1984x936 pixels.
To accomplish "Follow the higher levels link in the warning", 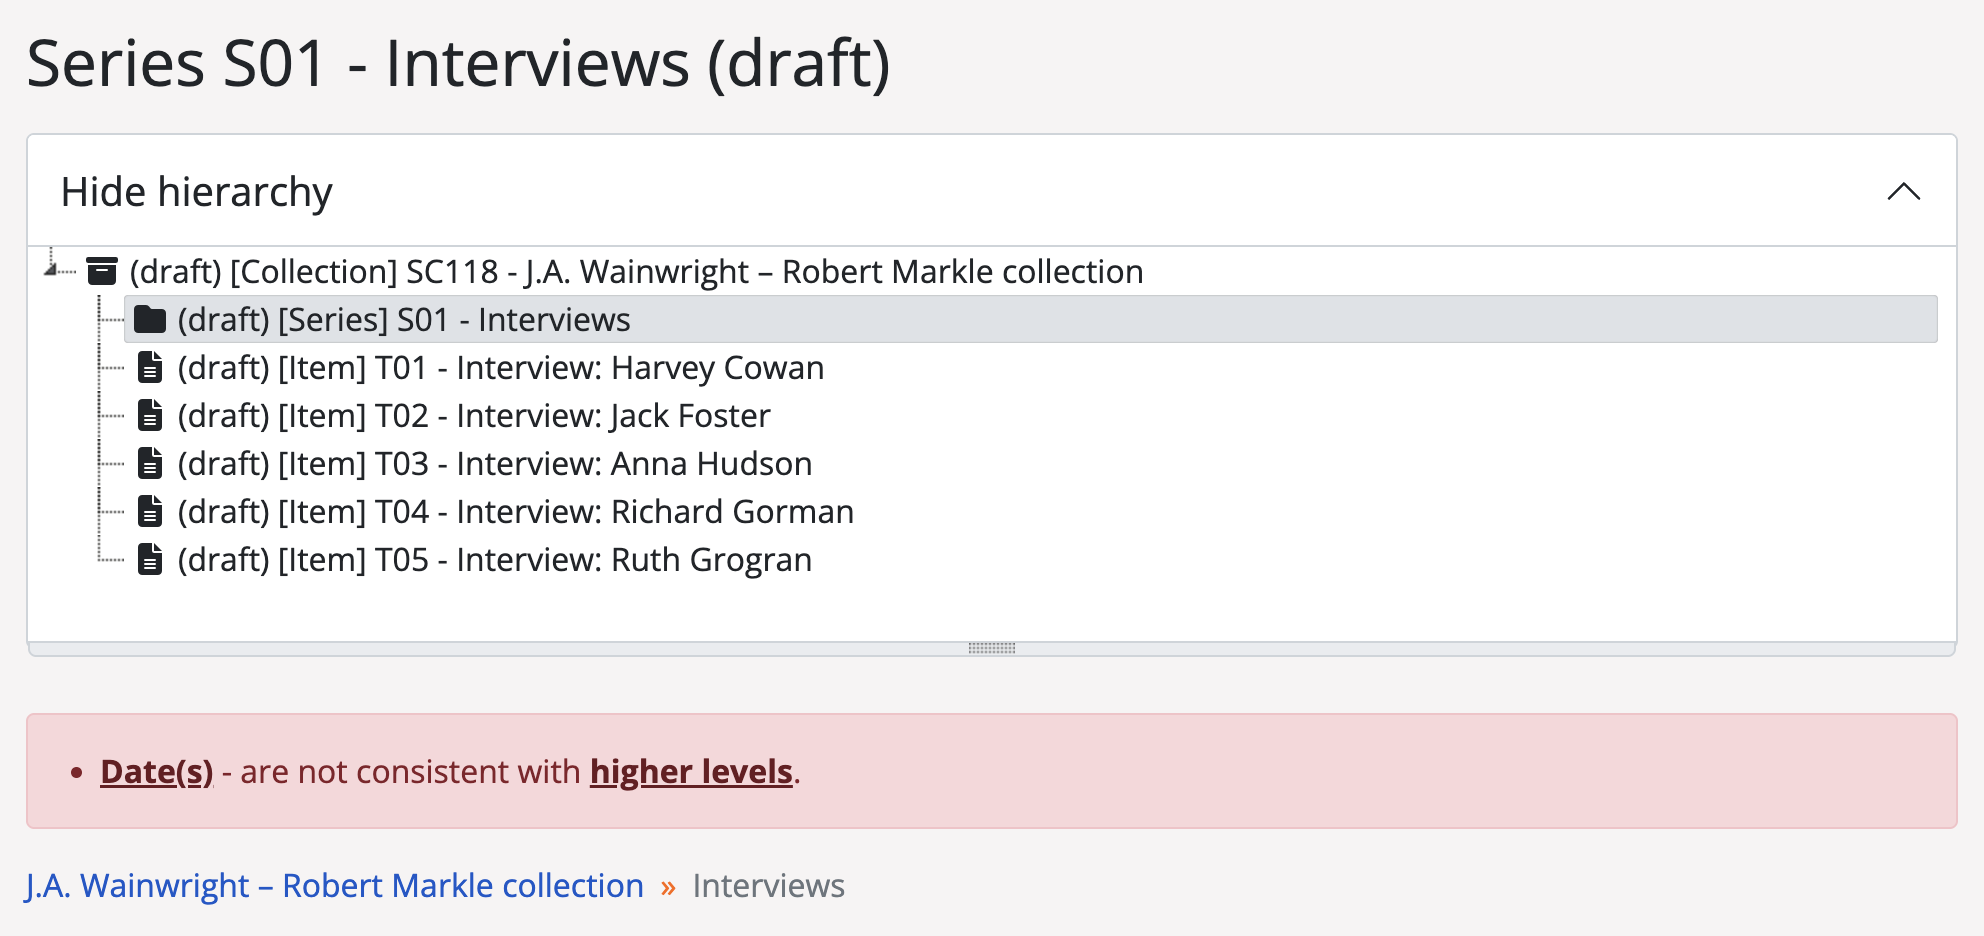I will click(691, 771).
